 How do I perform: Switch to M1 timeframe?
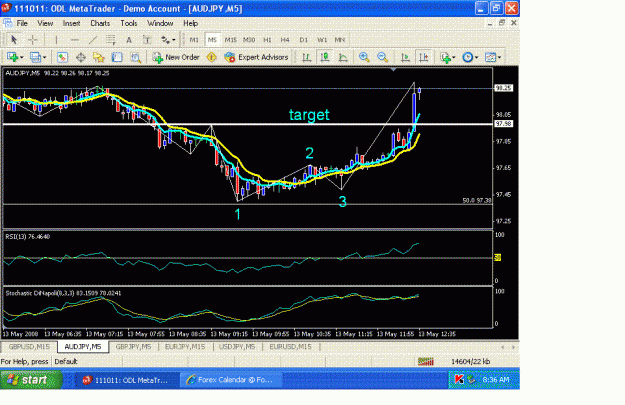point(194,39)
